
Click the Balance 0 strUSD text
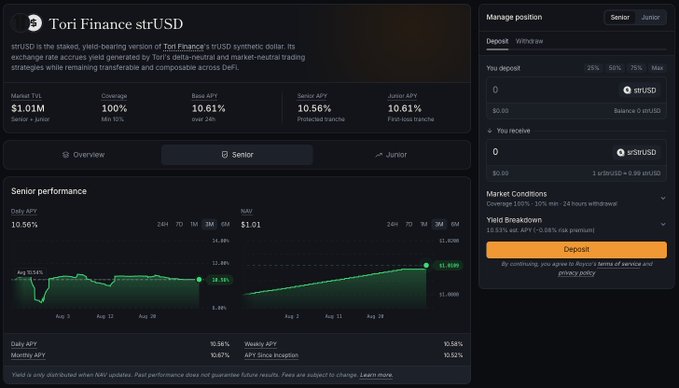(637, 111)
